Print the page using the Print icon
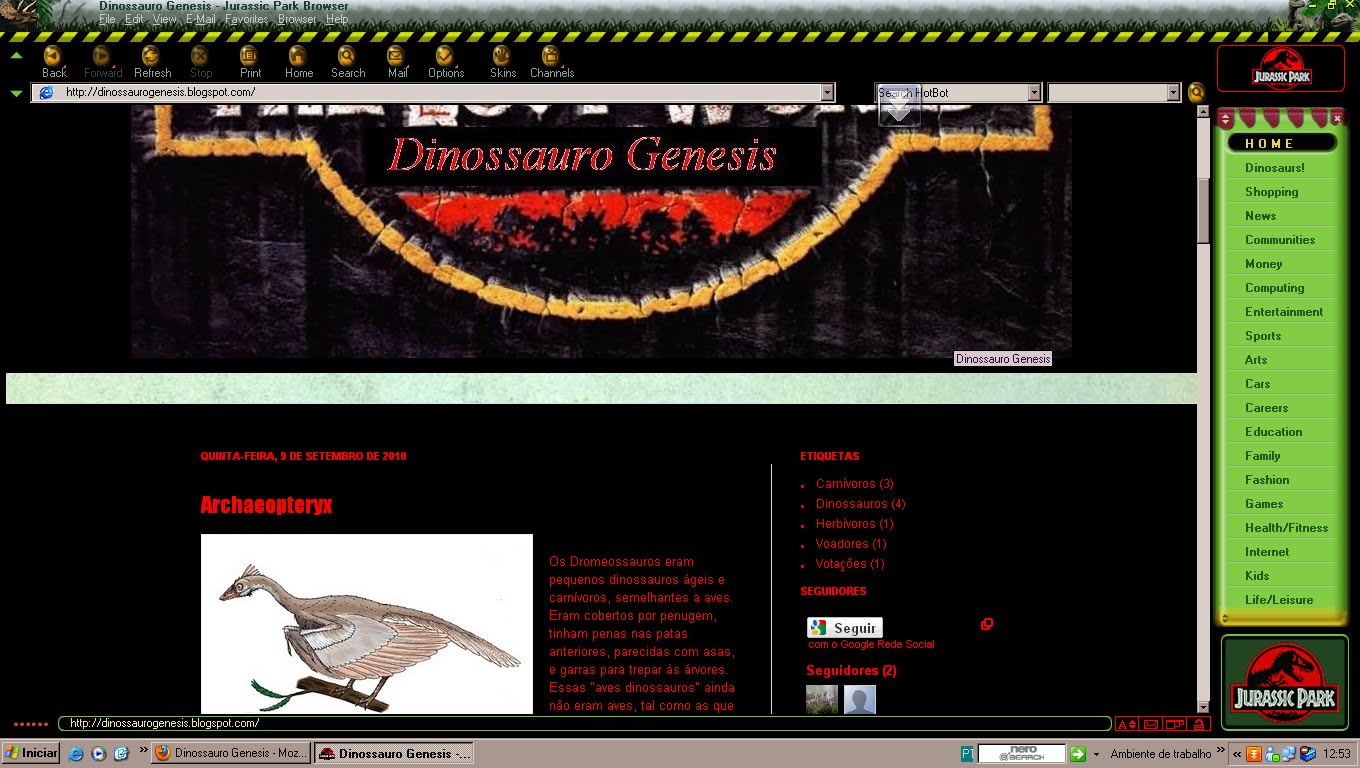This screenshot has height=768, width=1360. point(250,61)
